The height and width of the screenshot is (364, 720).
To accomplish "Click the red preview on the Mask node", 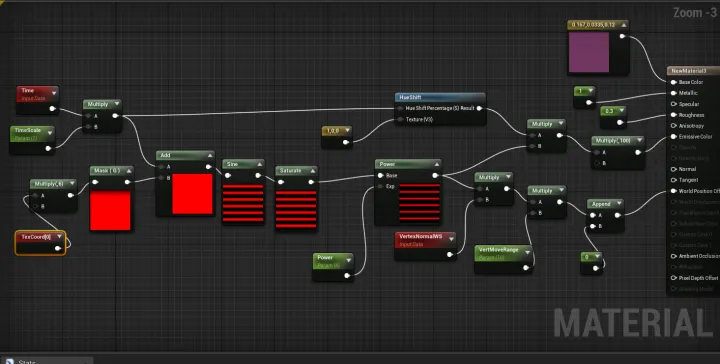I will [x=110, y=210].
